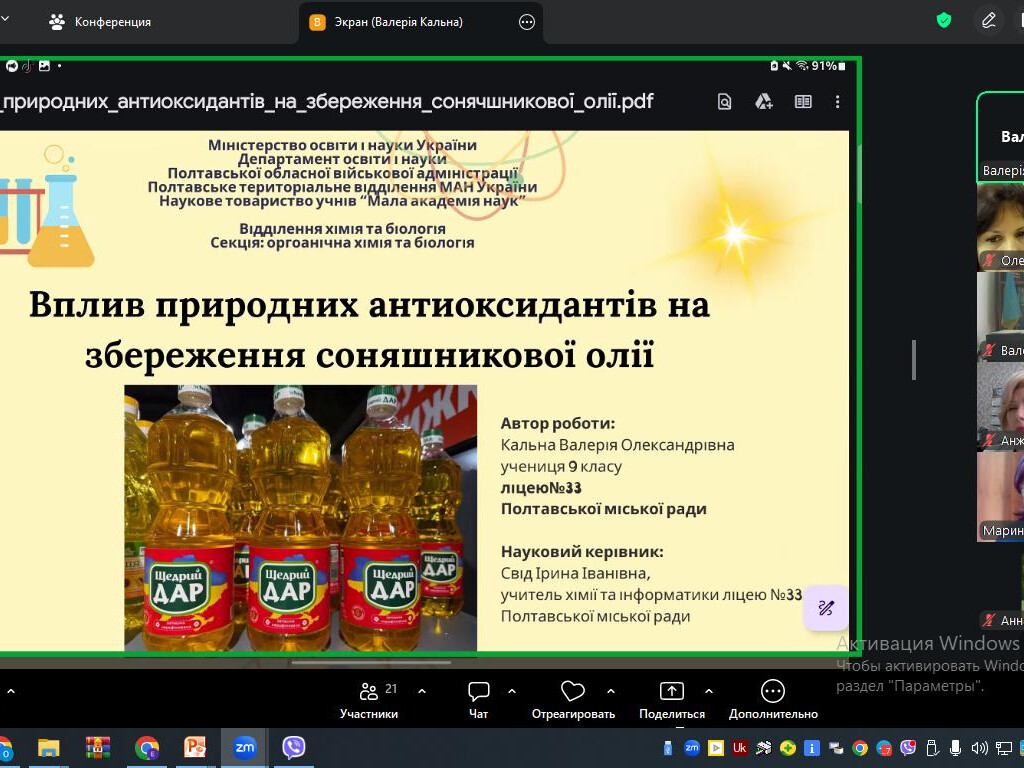Select the Оле participant video tile
The image size is (1024, 768).
1001,227
